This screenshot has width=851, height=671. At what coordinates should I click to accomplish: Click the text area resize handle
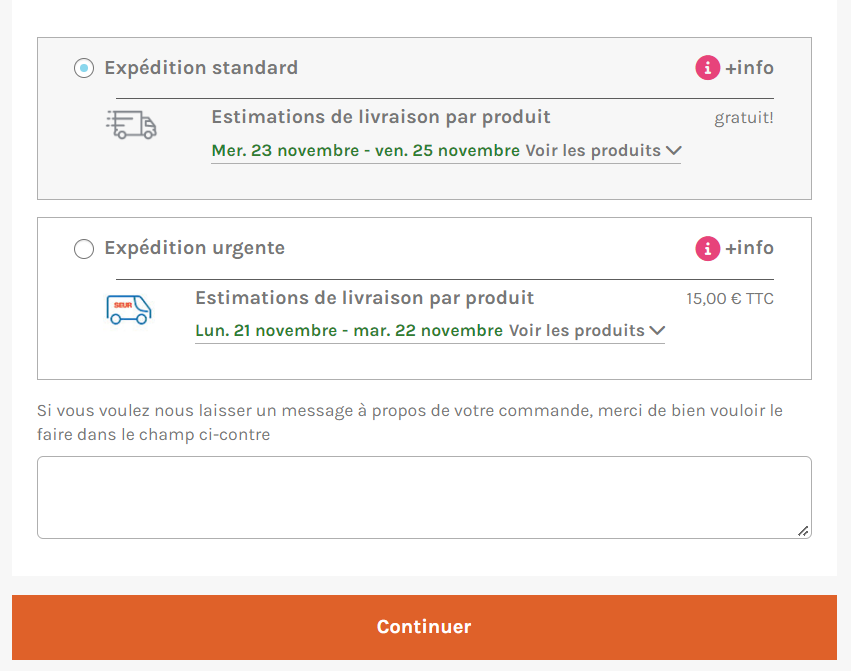(803, 531)
